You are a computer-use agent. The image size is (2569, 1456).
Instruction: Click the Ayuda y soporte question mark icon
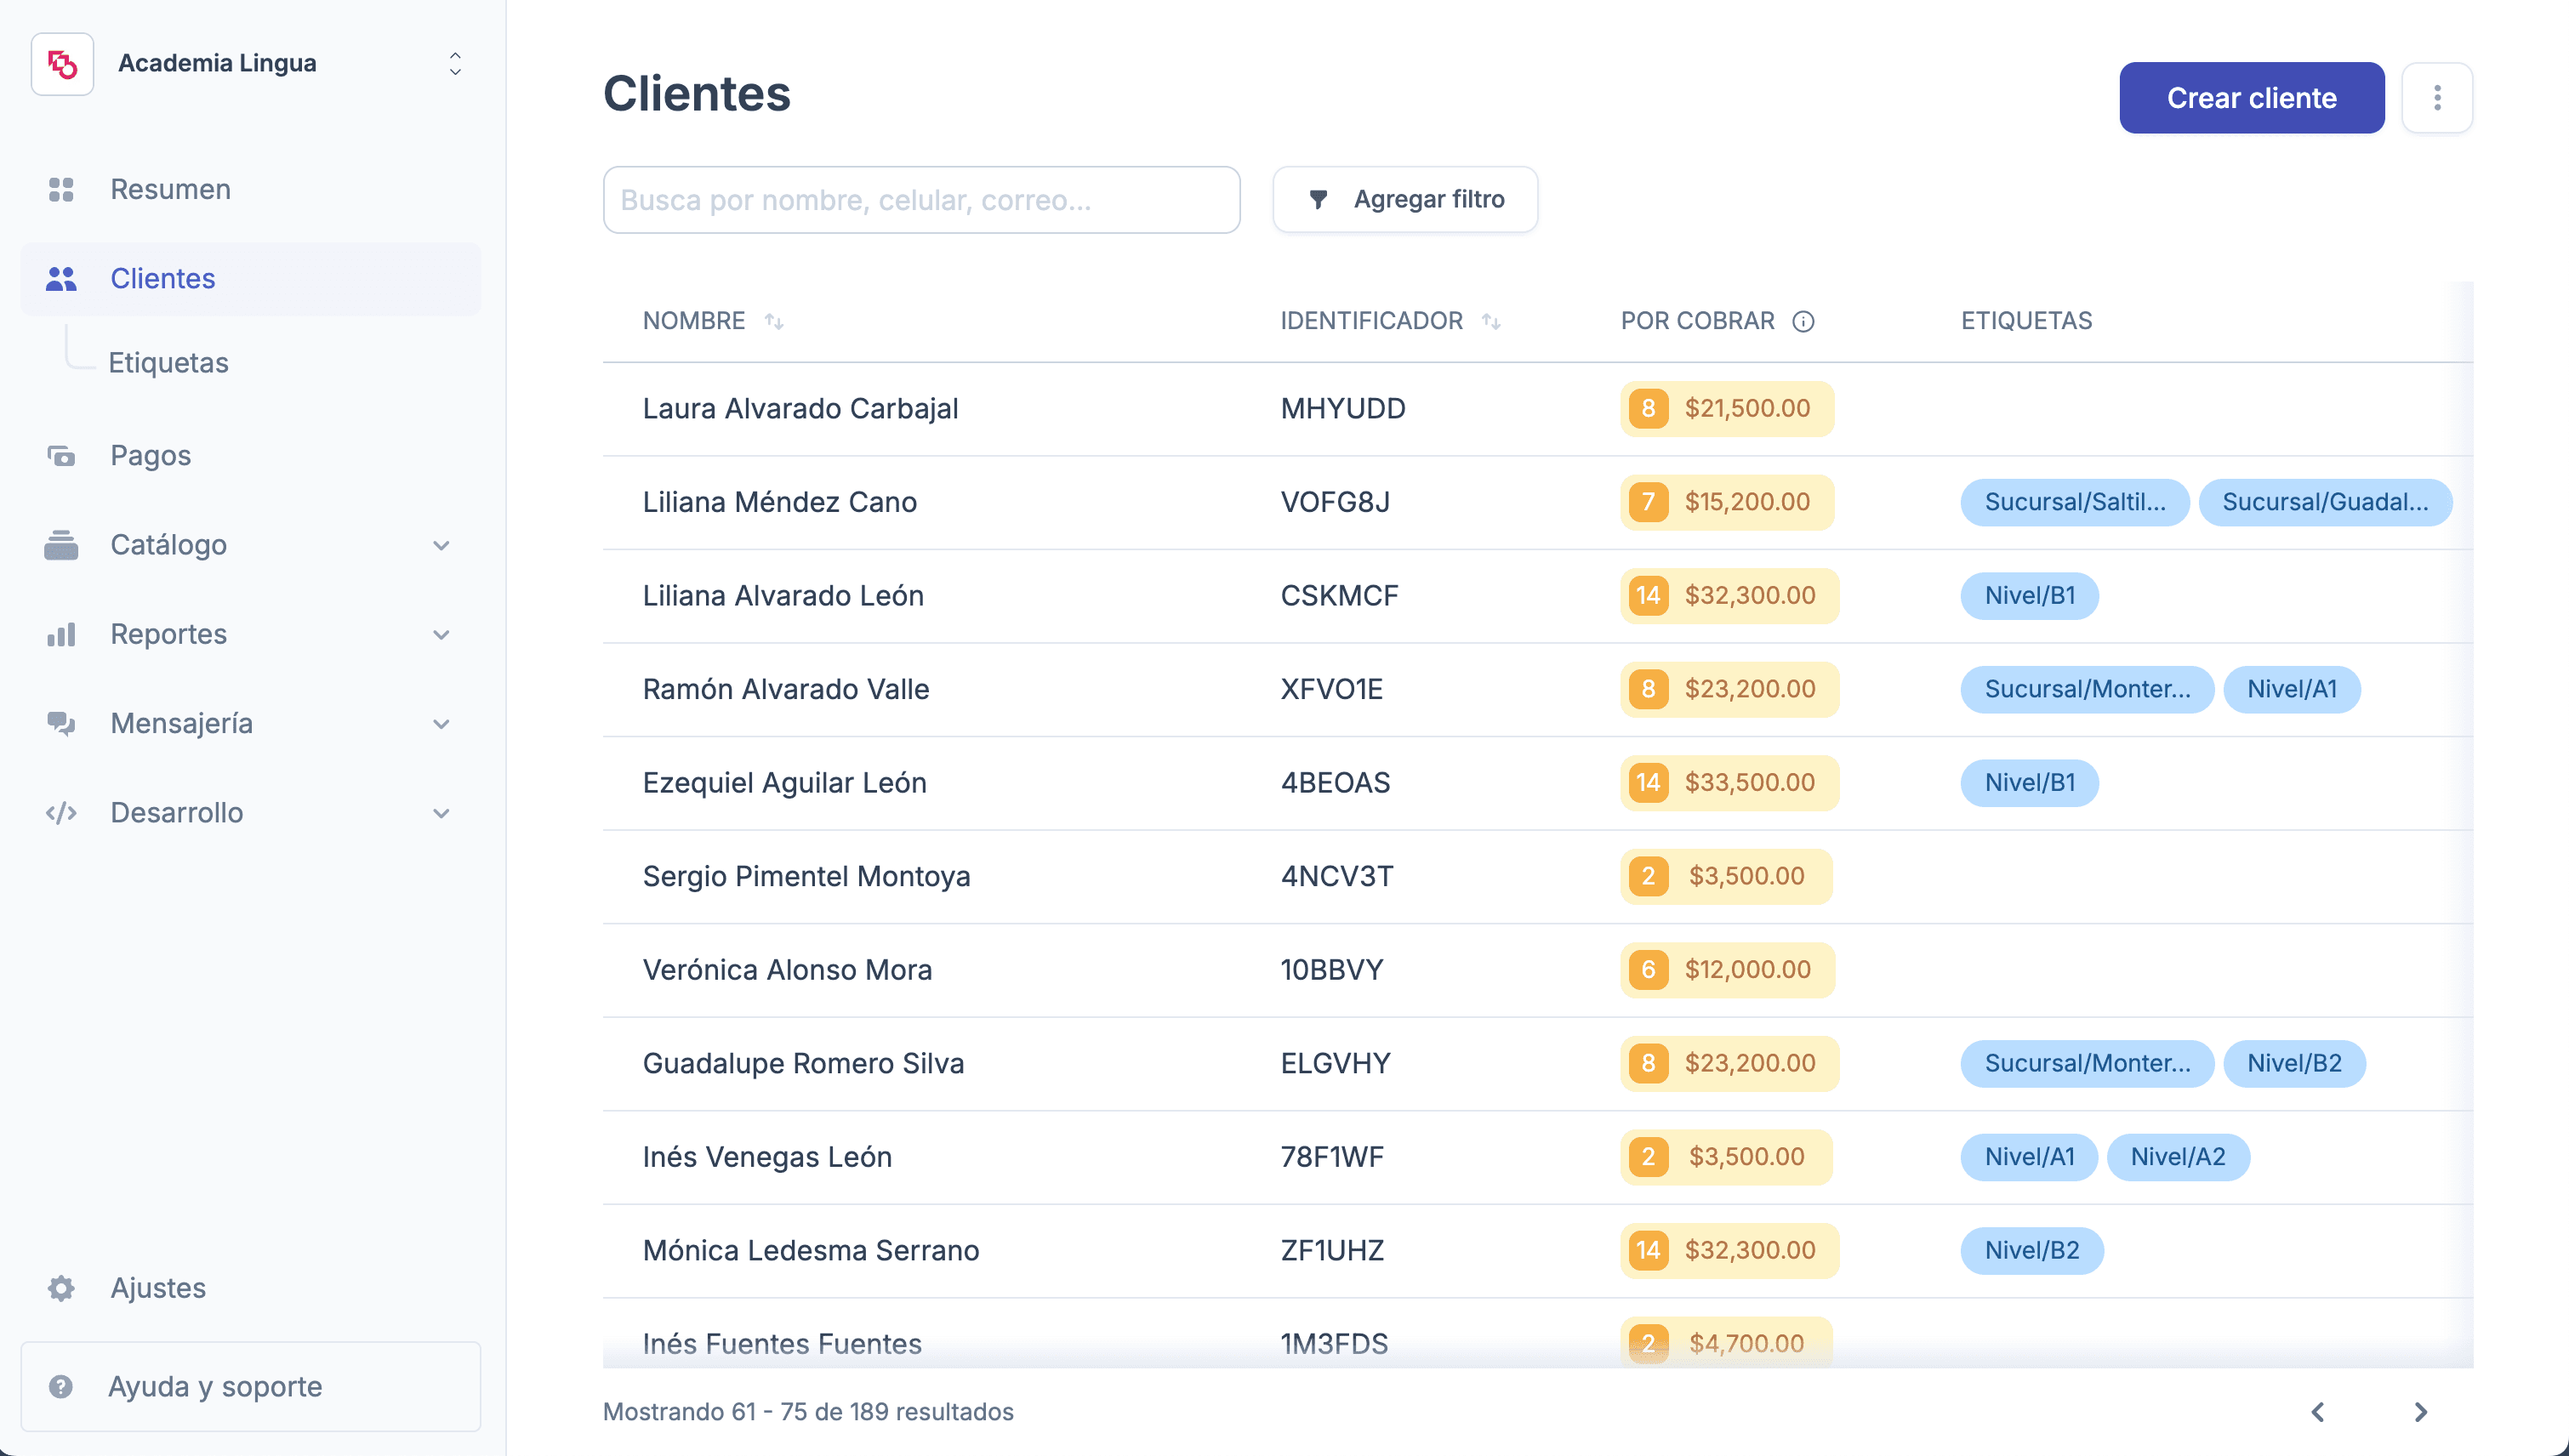tap(61, 1386)
